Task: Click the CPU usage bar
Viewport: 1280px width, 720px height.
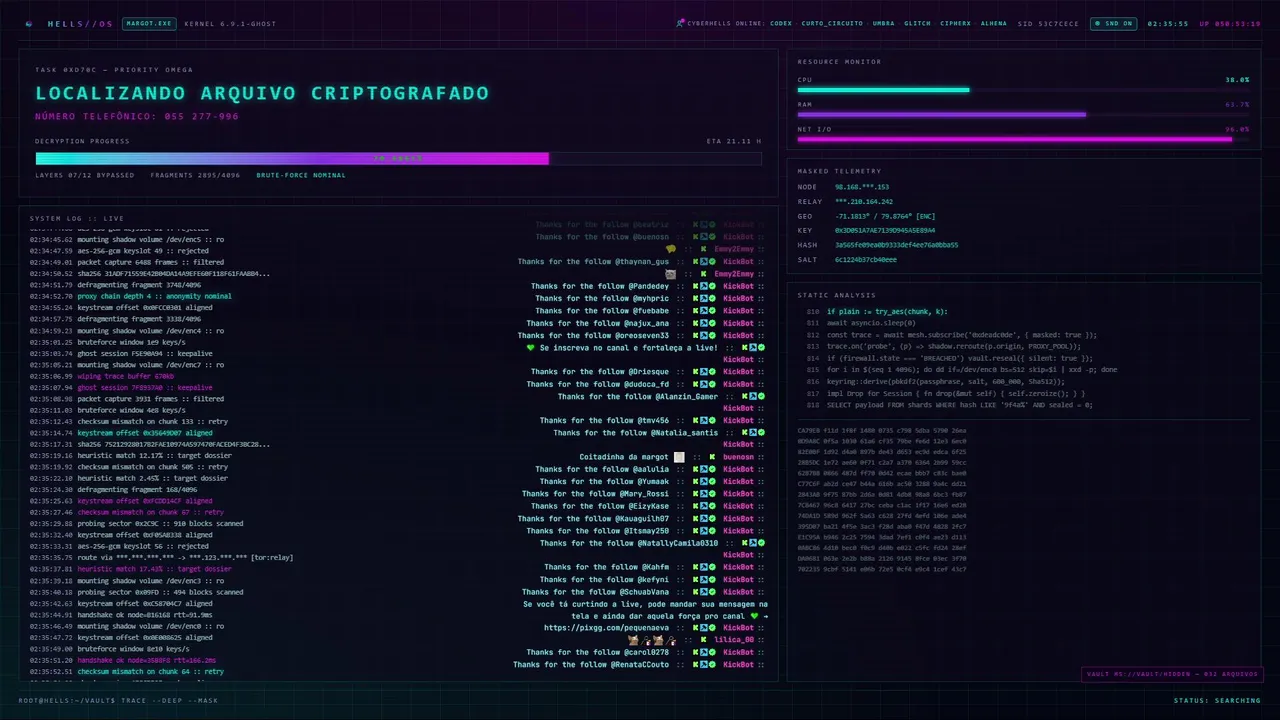Action: (1023, 90)
